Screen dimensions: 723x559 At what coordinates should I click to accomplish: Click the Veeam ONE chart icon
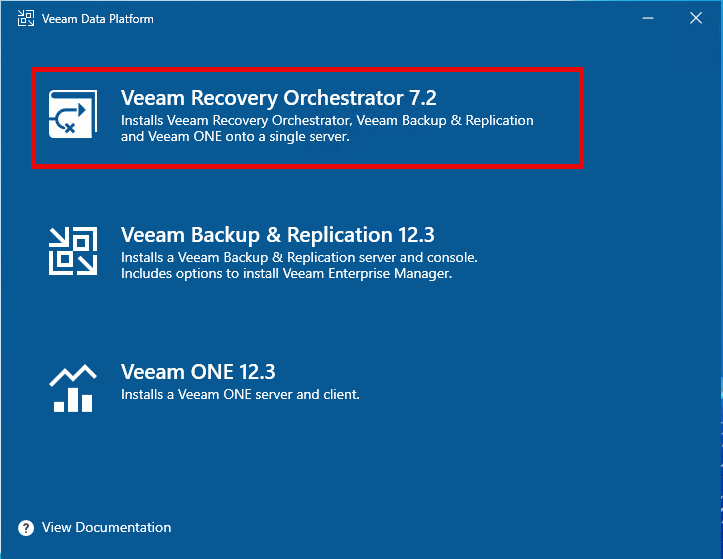[72, 387]
